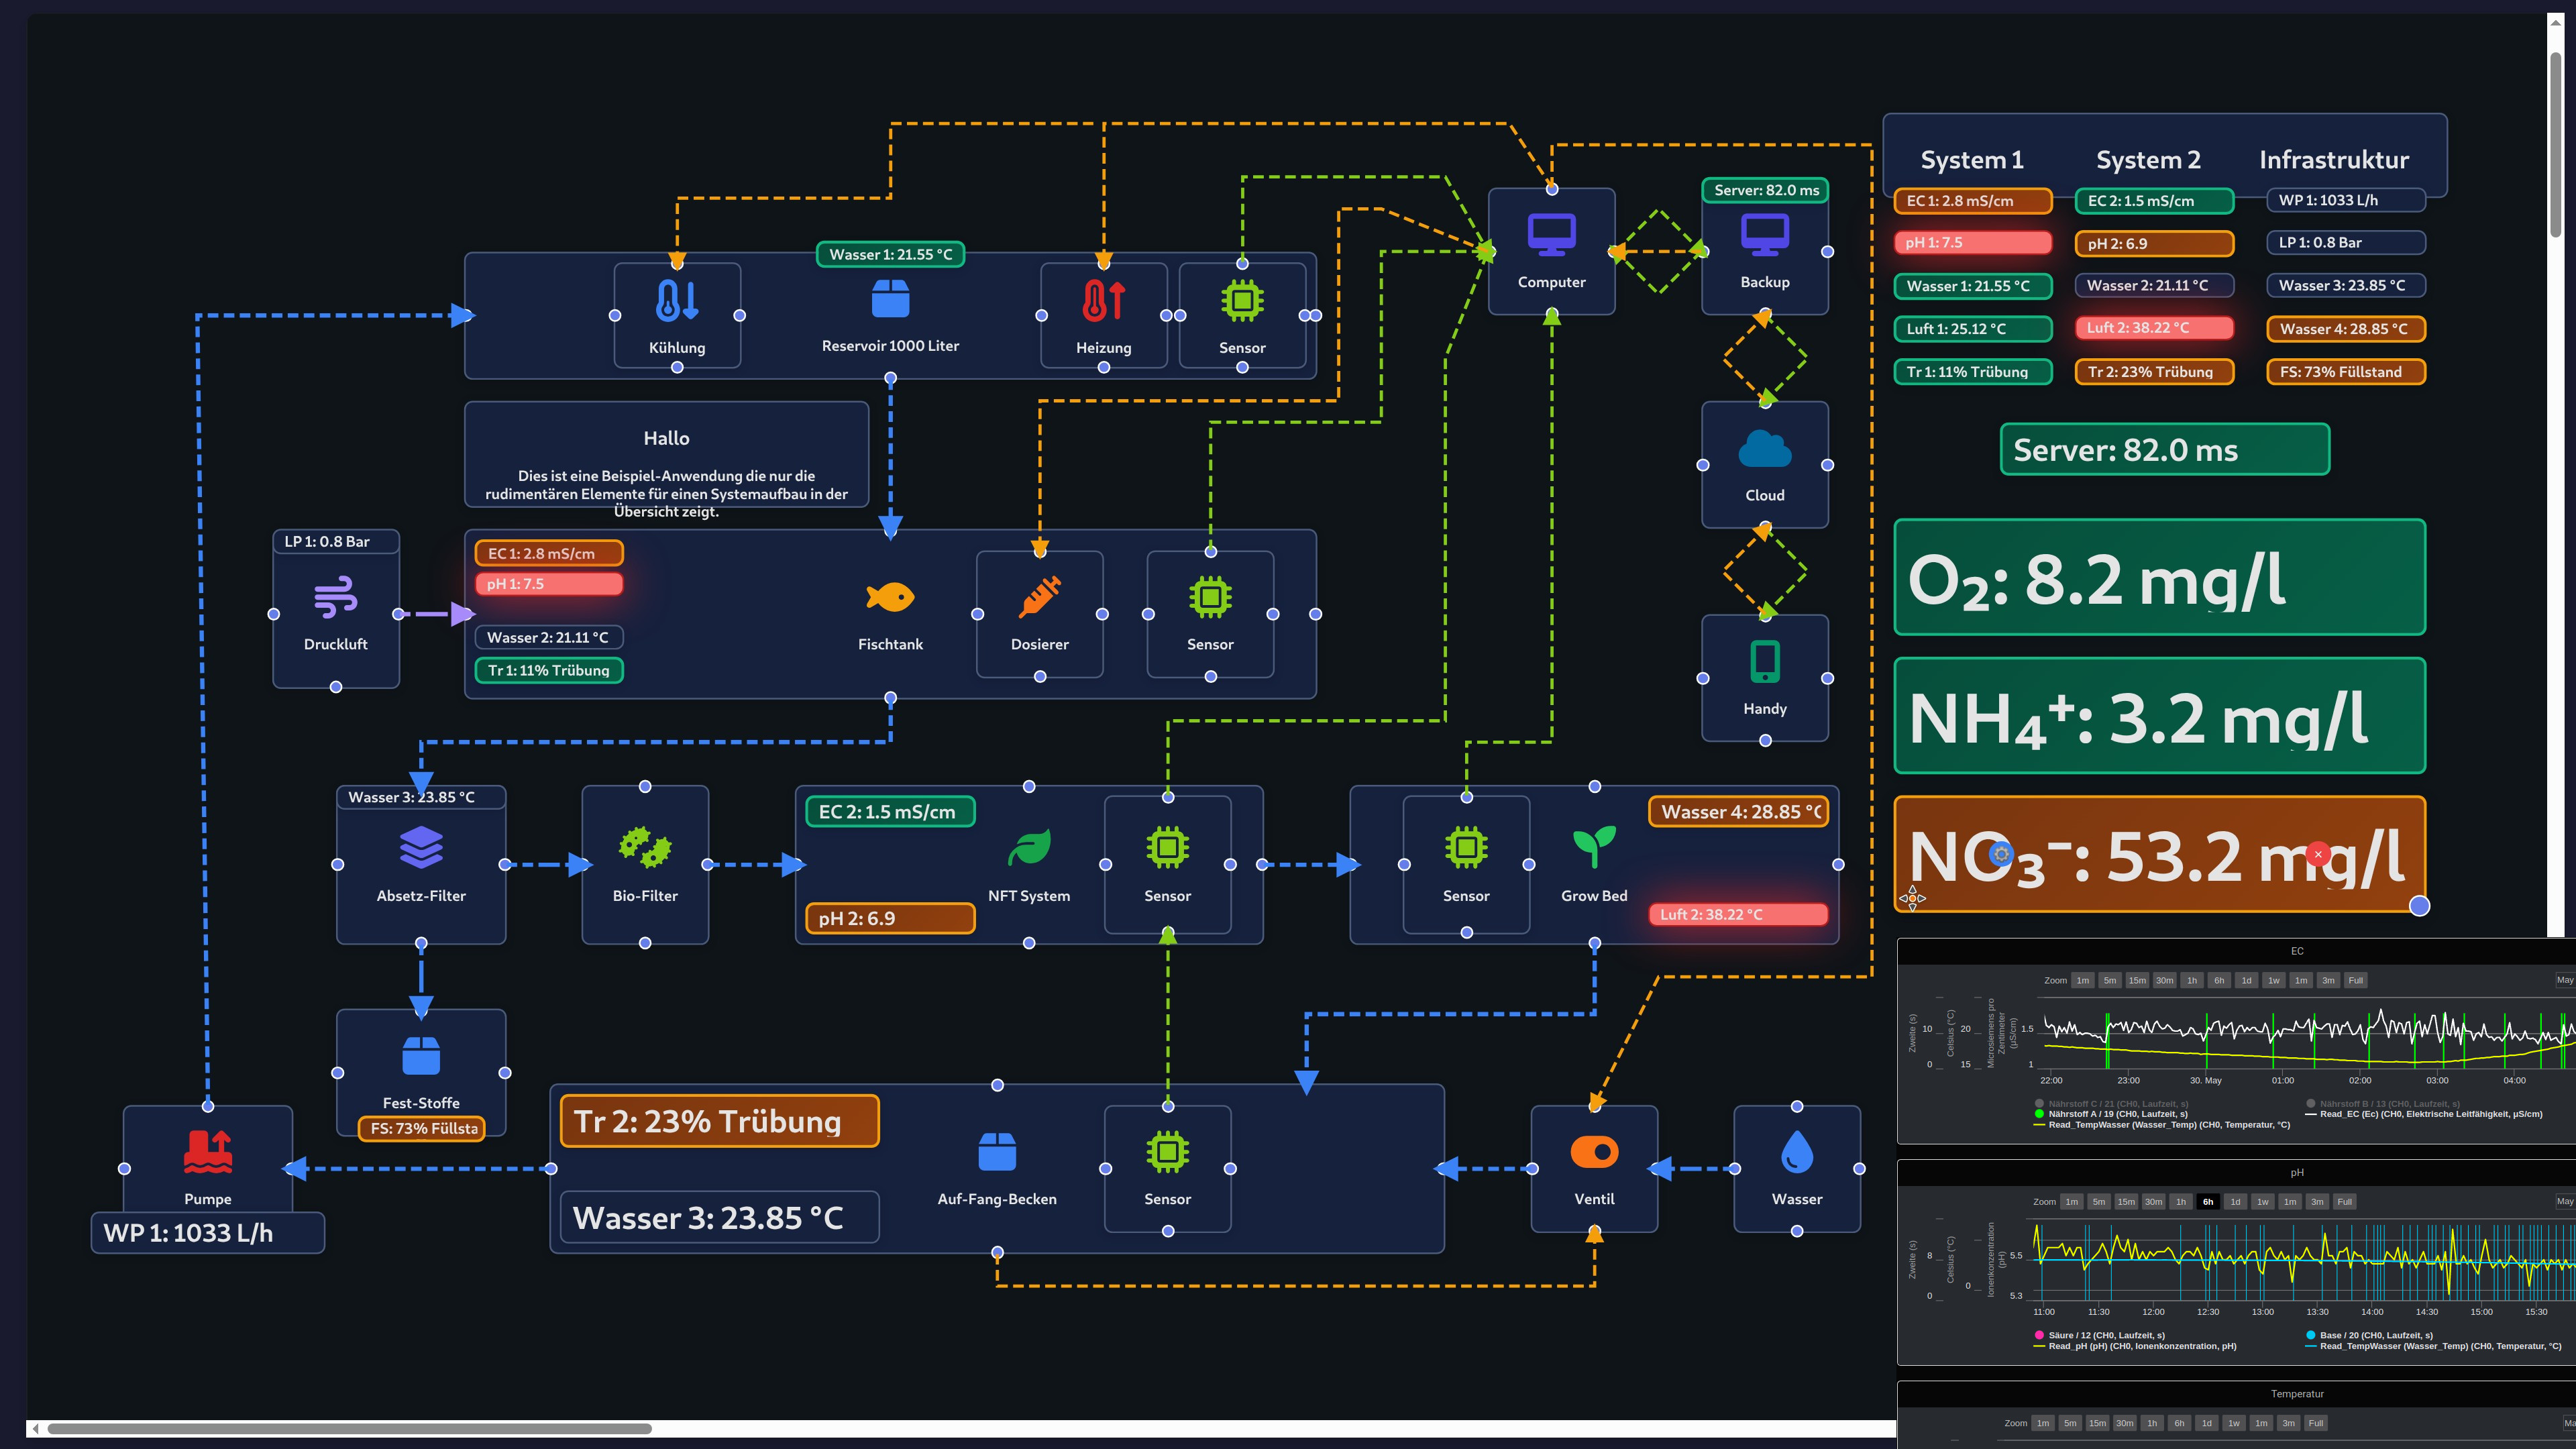Select the Fischtank fish icon

pos(890,597)
